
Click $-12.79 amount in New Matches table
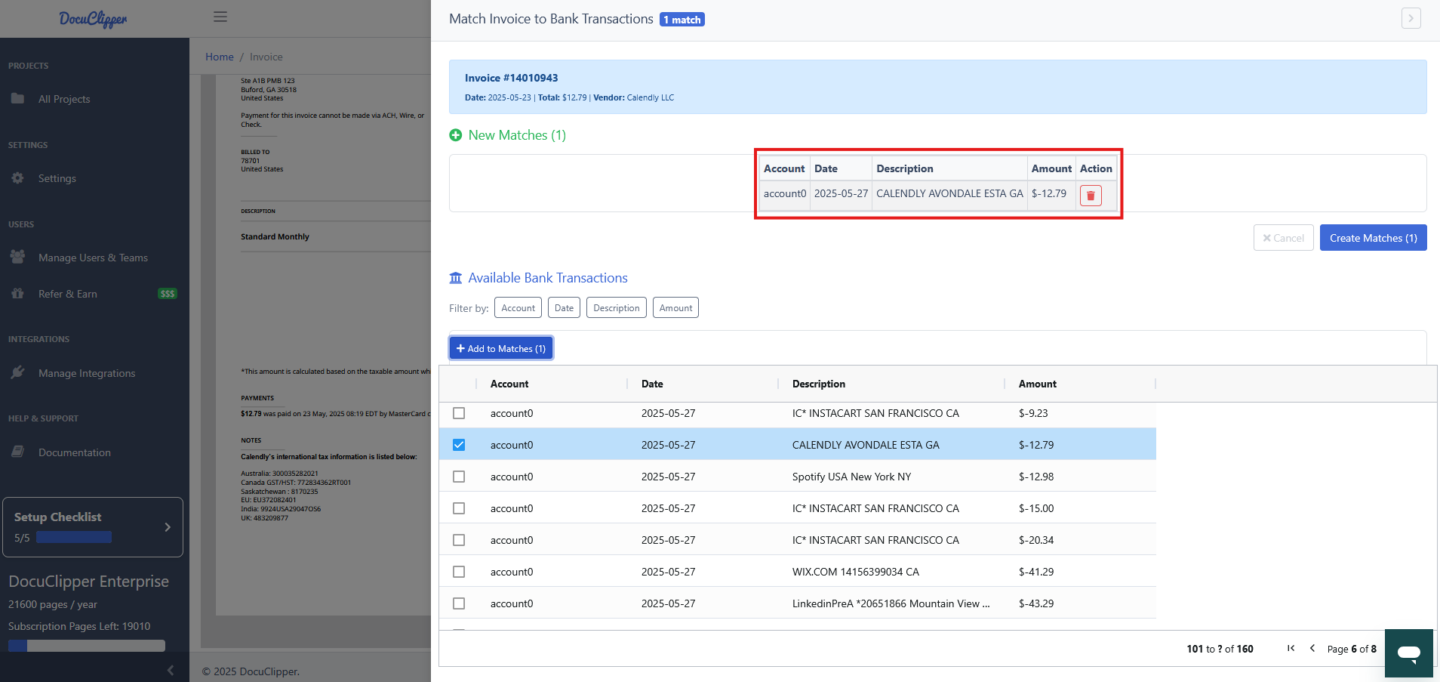pos(1049,194)
